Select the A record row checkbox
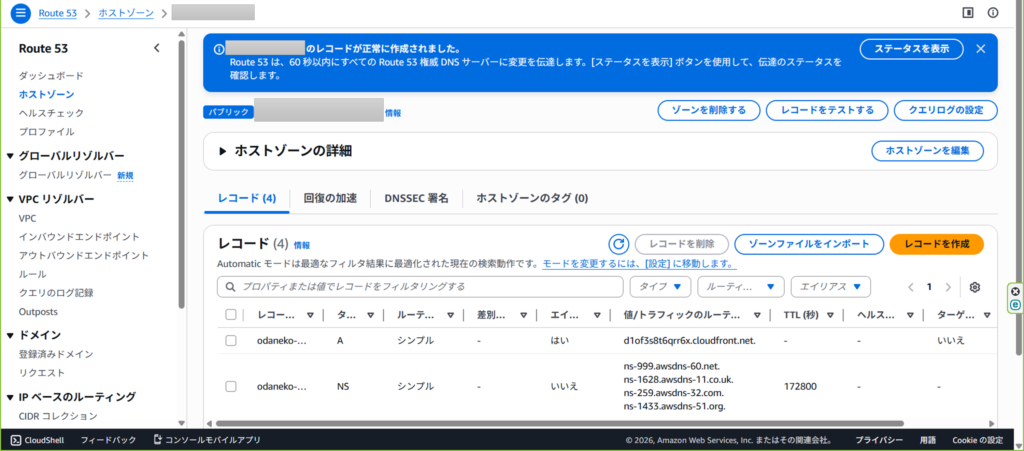This screenshot has height=451, width=1024. click(231, 340)
